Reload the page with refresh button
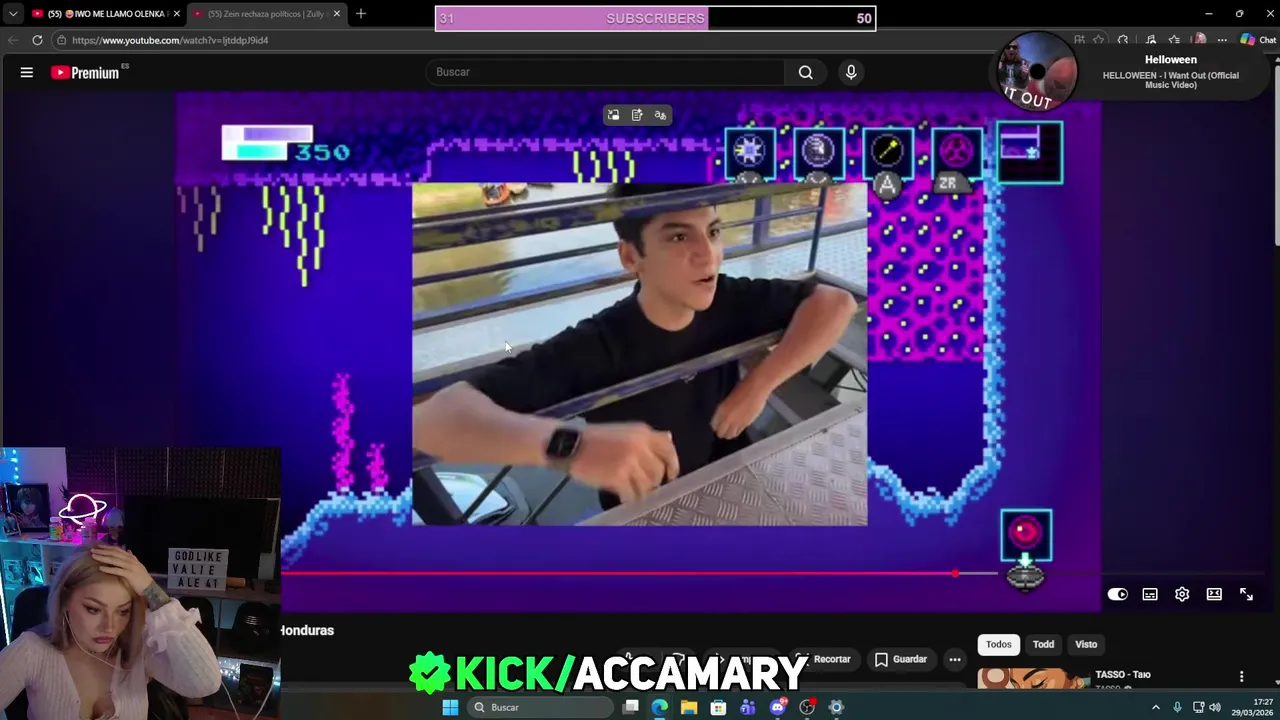 [x=37, y=40]
